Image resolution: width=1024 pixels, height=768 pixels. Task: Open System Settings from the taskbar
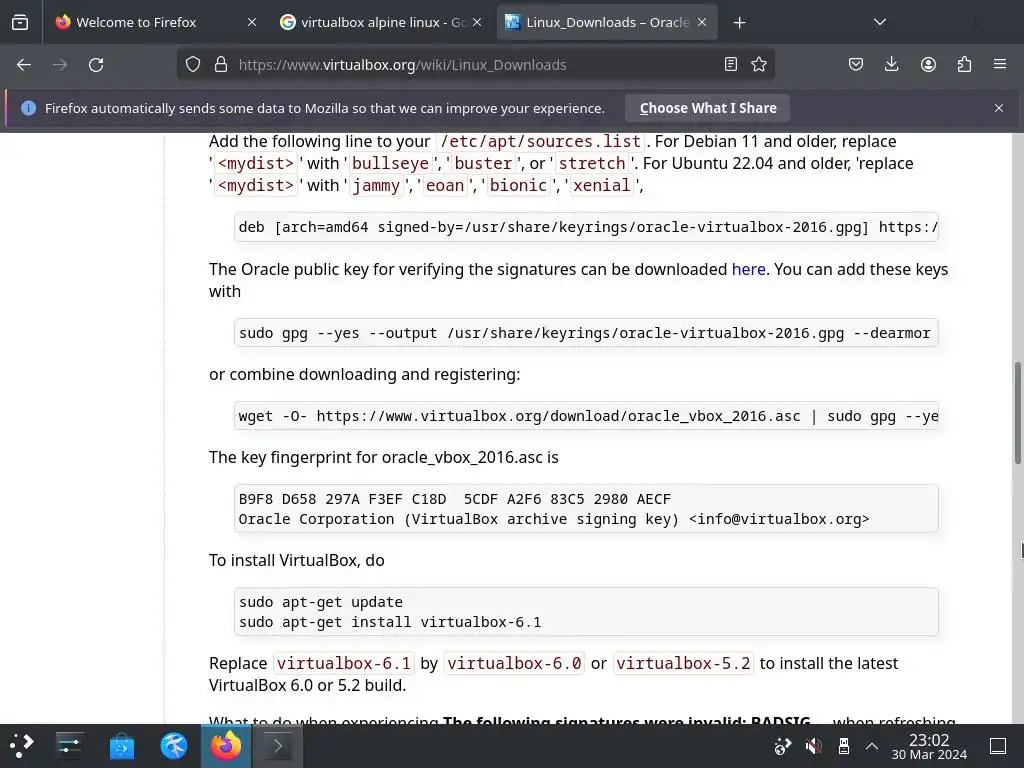pyautogui.click(x=69, y=746)
